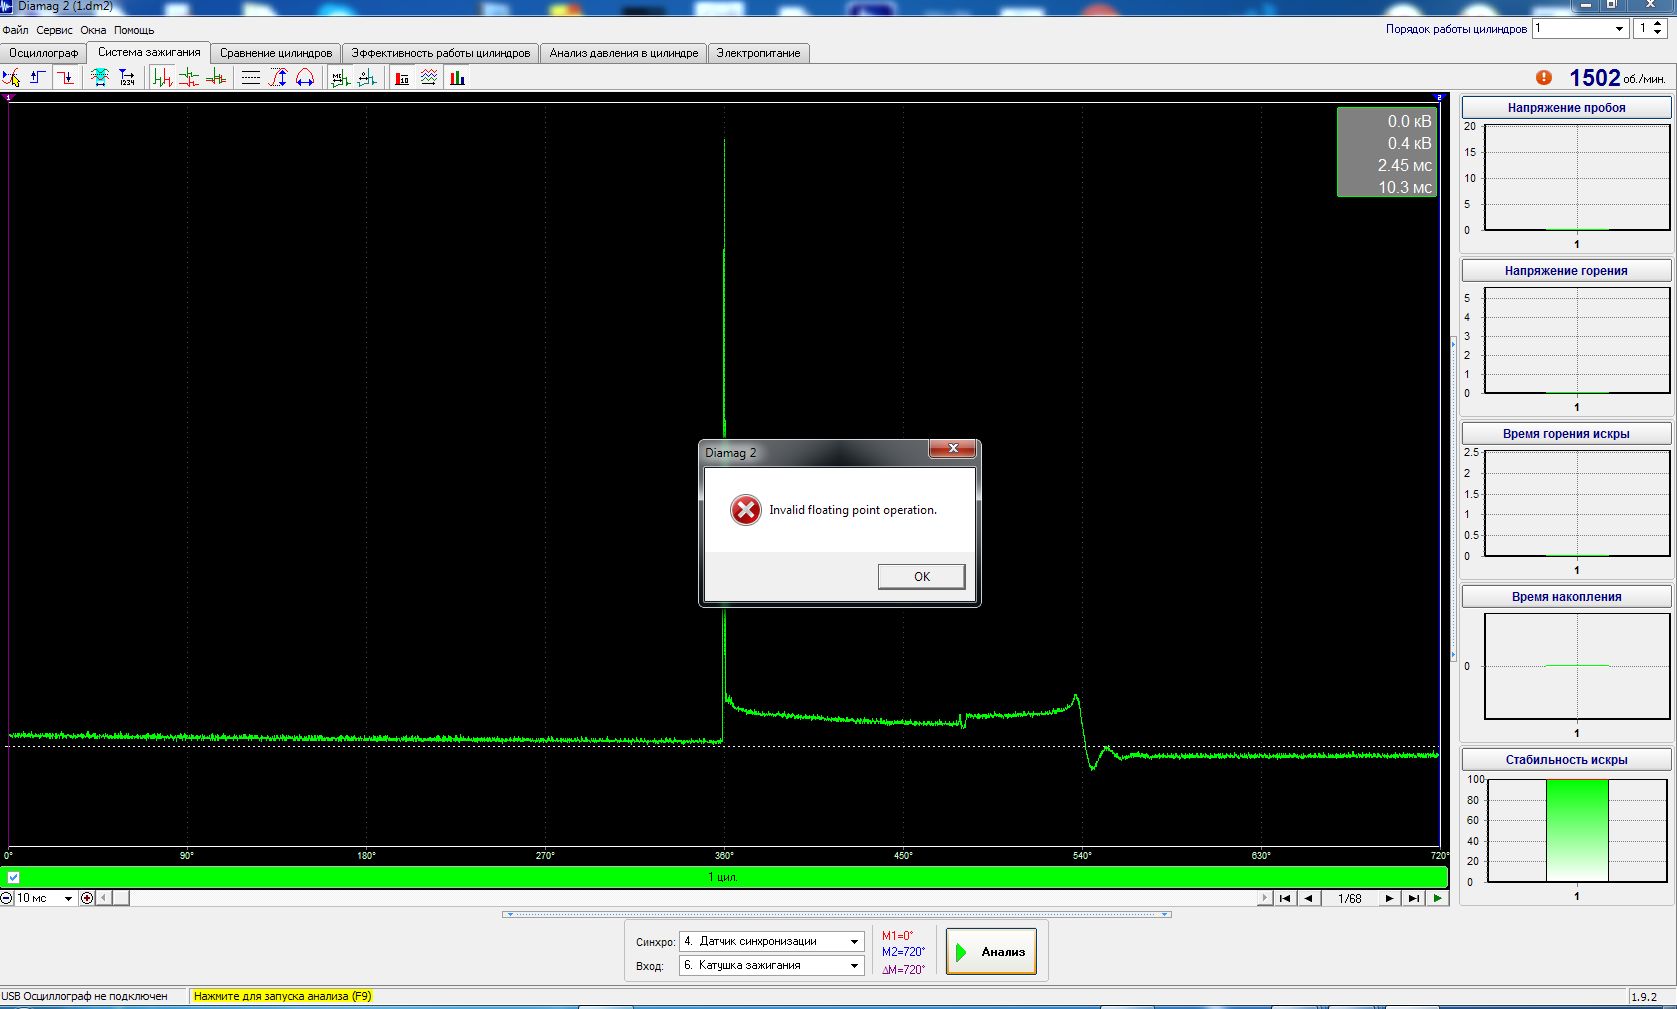Select the superimposed waveforms view icon
The height and width of the screenshot is (1009, 1677).
(x=216, y=78)
